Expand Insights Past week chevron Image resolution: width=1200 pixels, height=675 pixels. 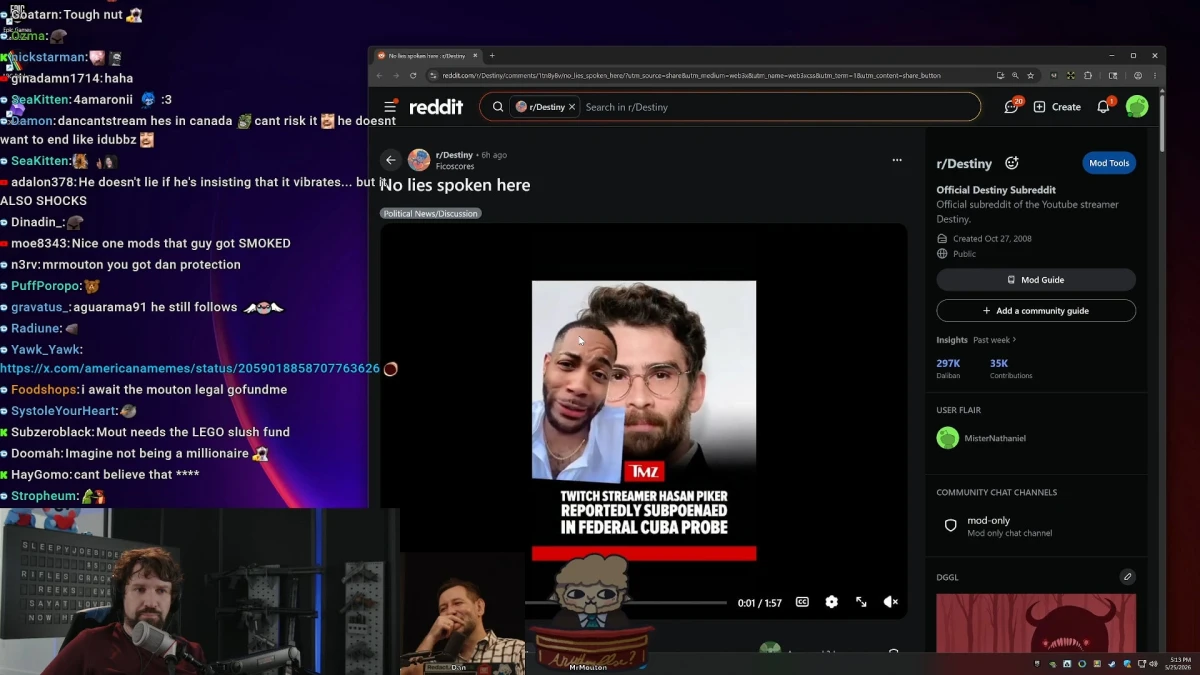[x=1013, y=340]
